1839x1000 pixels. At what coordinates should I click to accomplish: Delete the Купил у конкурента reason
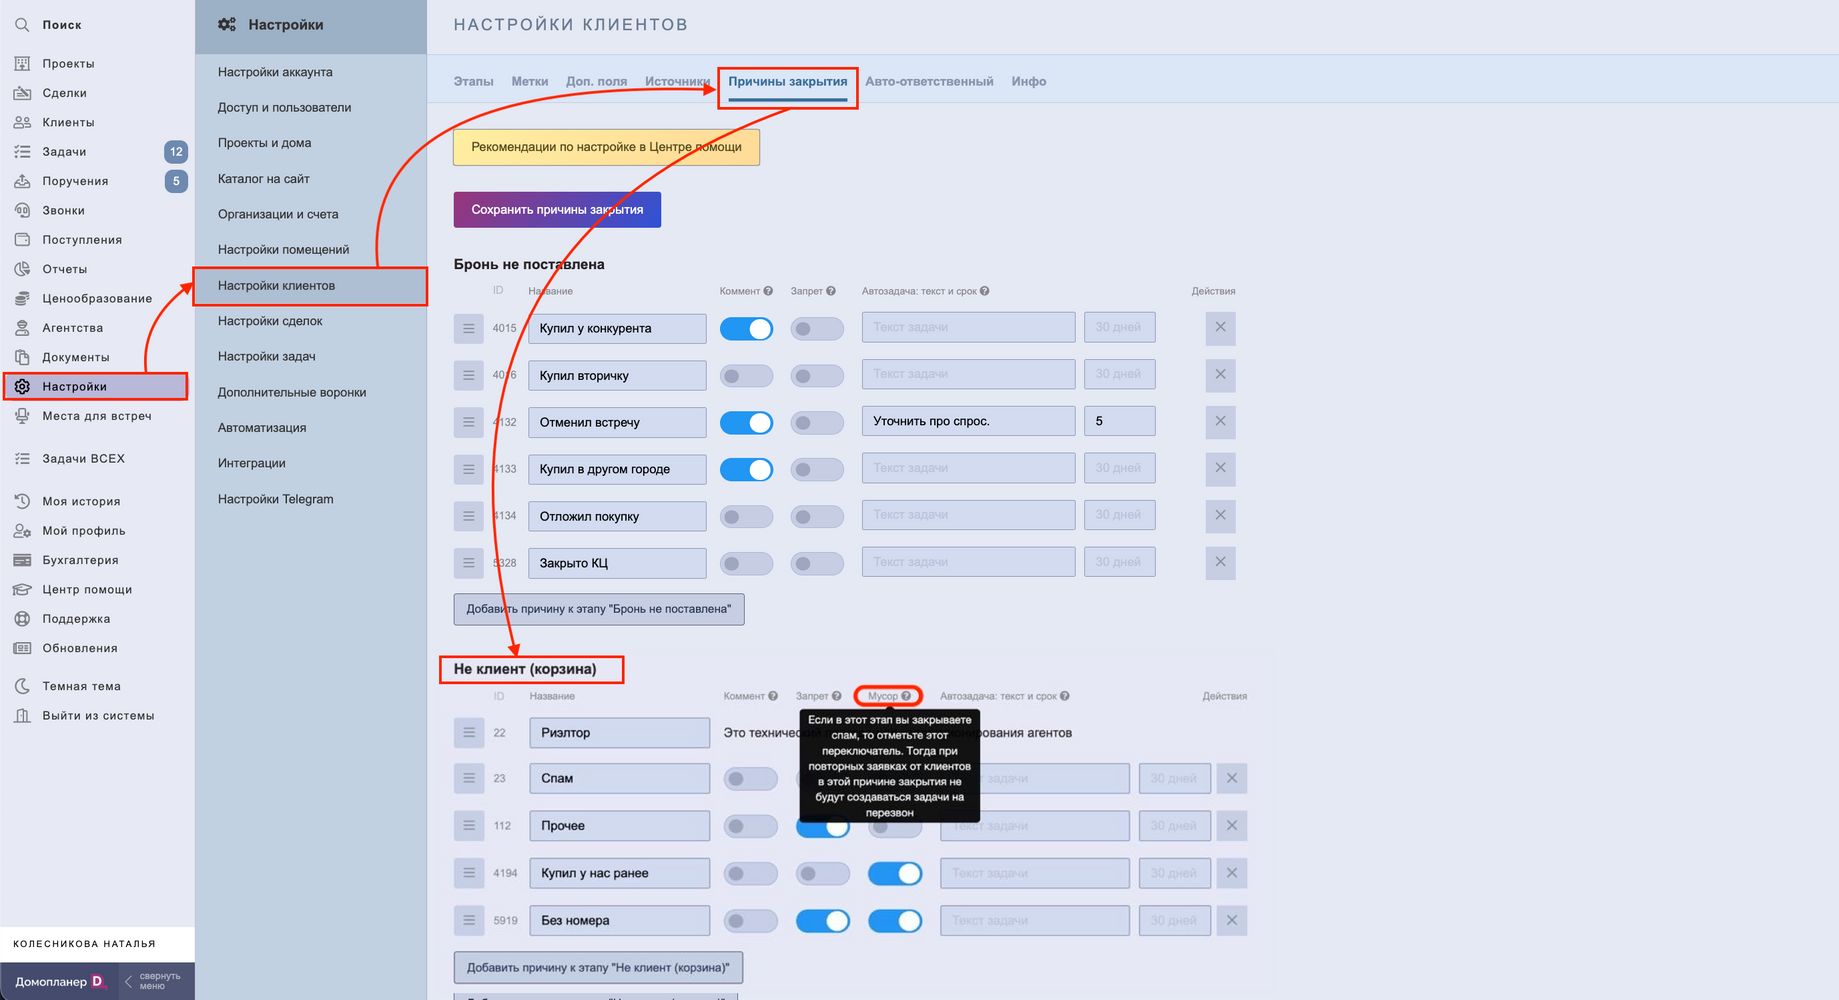[1220, 327]
